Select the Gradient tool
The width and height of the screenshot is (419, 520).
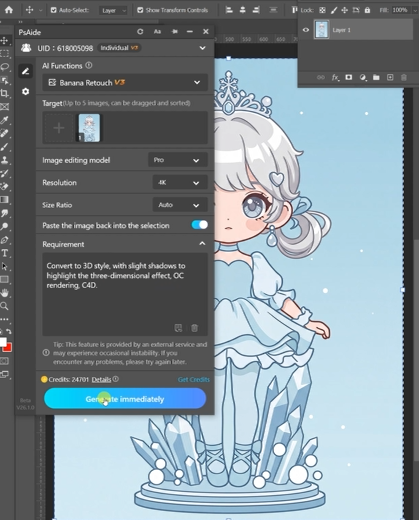(x=4, y=200)
